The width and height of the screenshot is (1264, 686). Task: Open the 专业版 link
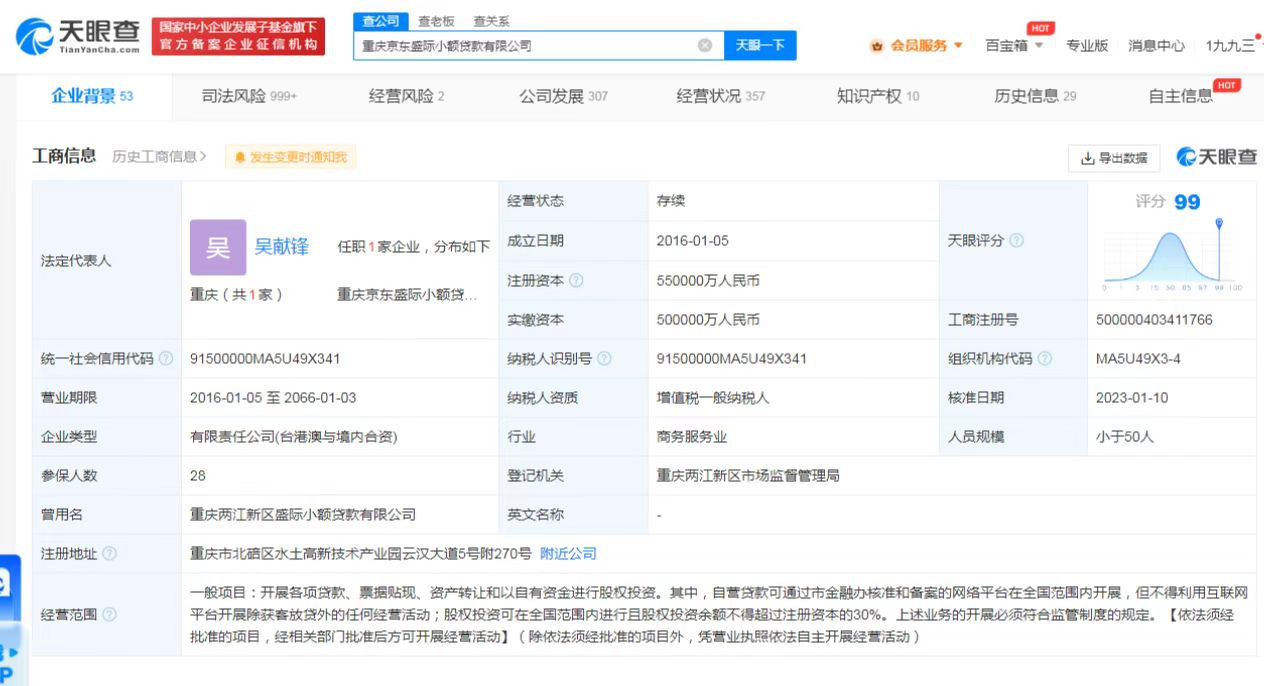(1087, 45)
